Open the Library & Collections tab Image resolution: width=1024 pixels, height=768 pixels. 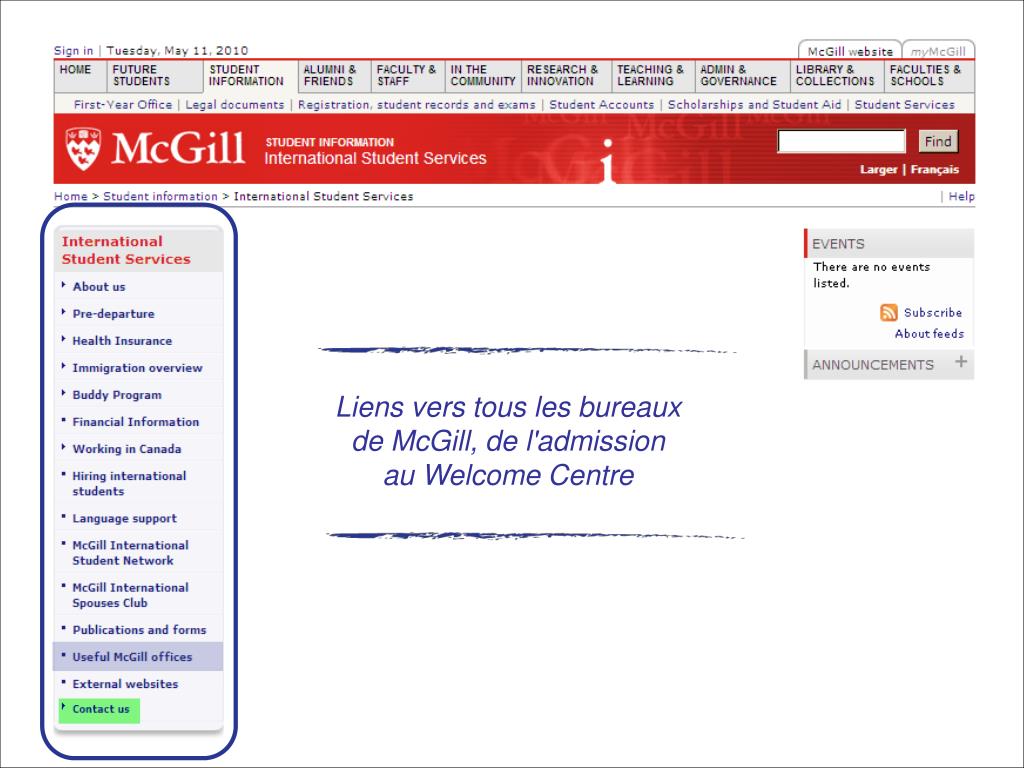coord(835,75)
